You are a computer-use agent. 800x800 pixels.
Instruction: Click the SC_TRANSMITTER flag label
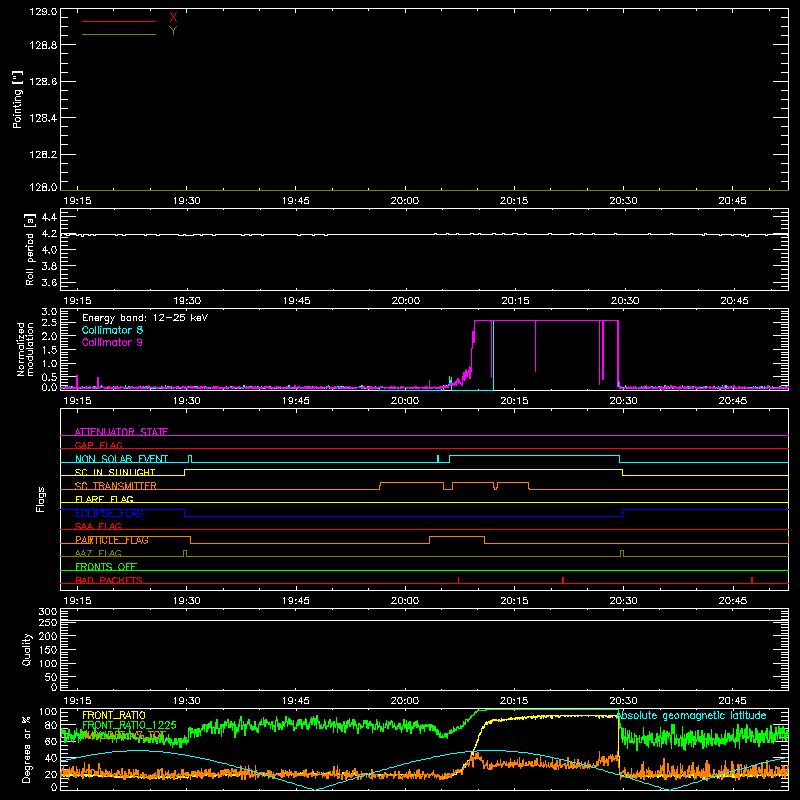pyautogui.click(x=116, y=486)
